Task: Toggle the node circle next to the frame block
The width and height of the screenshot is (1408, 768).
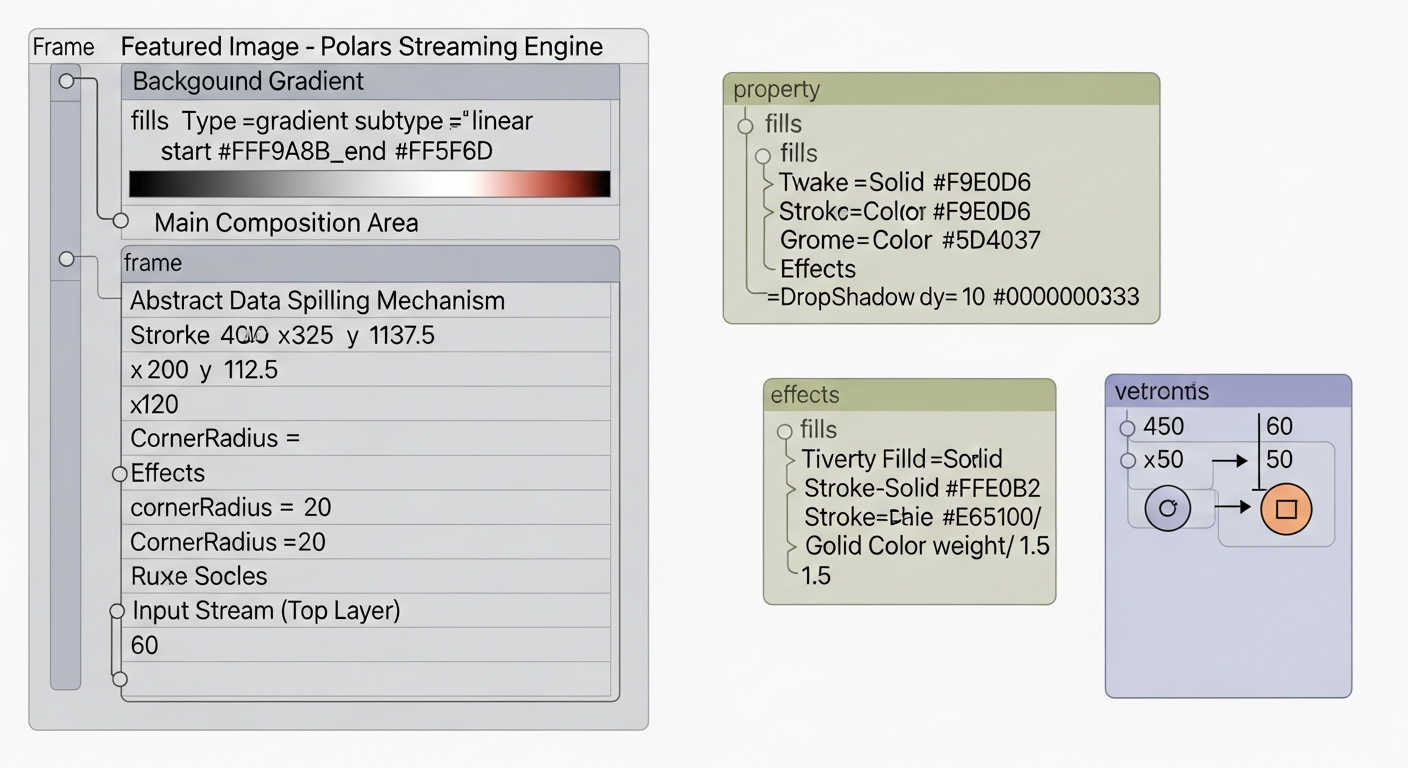Action: pos(66,258)
